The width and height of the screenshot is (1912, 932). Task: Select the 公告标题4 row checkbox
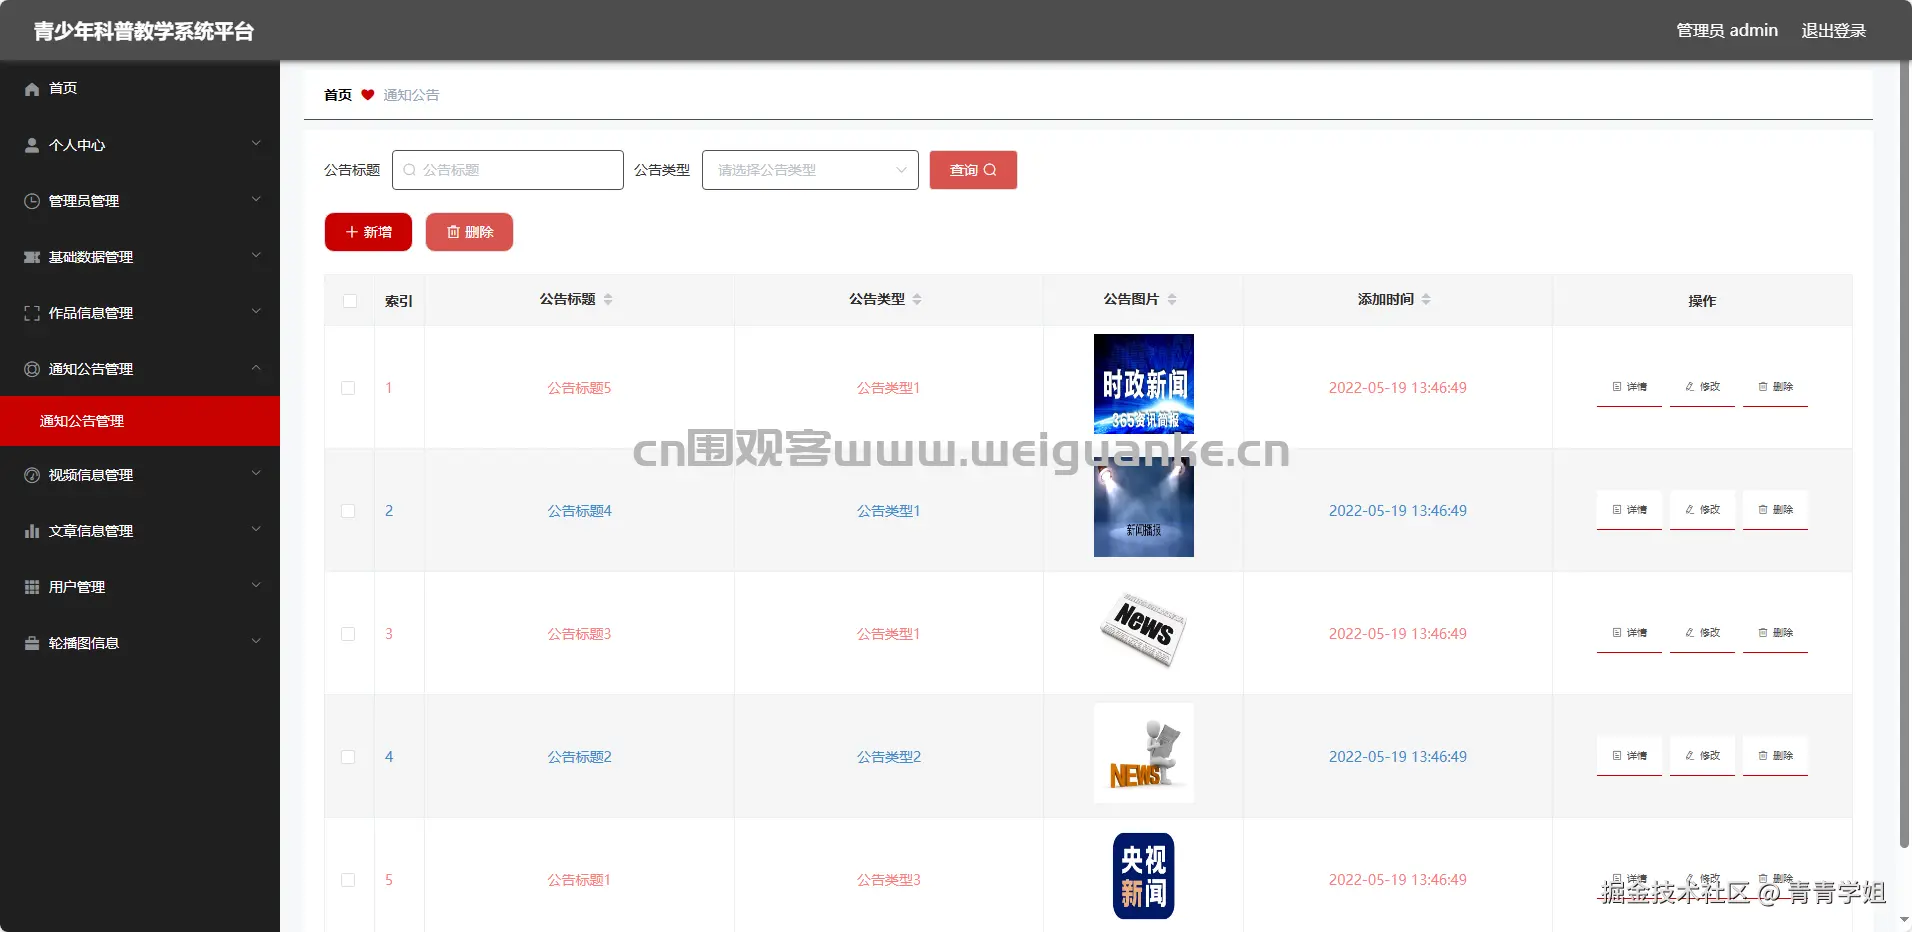click(348, 511)
